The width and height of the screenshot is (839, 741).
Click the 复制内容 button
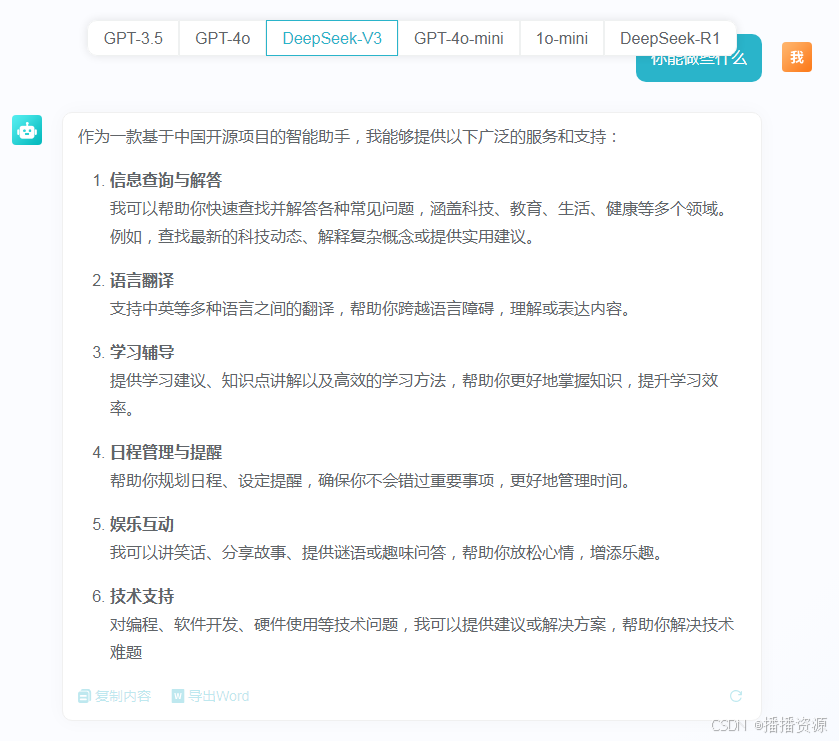pyautogui.click(x=115, y=696)
